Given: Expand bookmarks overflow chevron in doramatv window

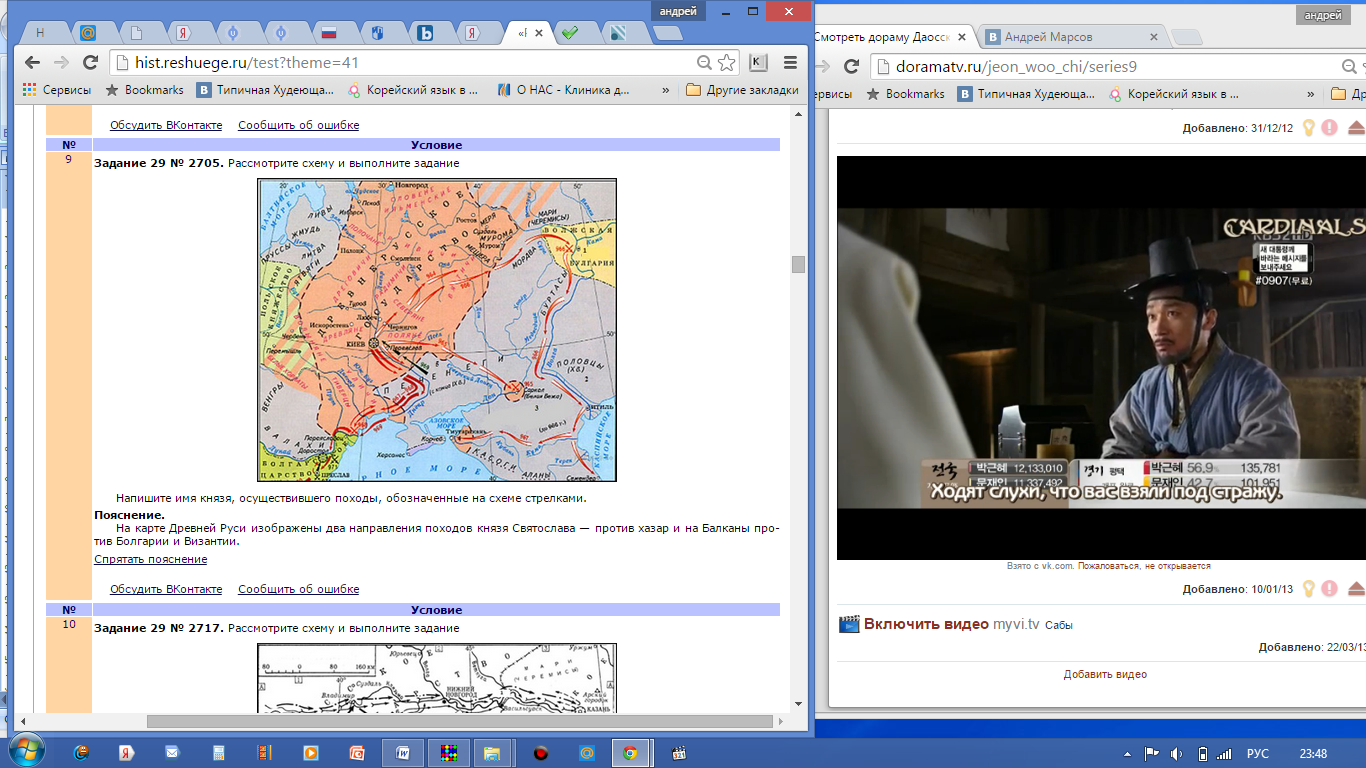Looking at the screenshot, I should 1311,93.
